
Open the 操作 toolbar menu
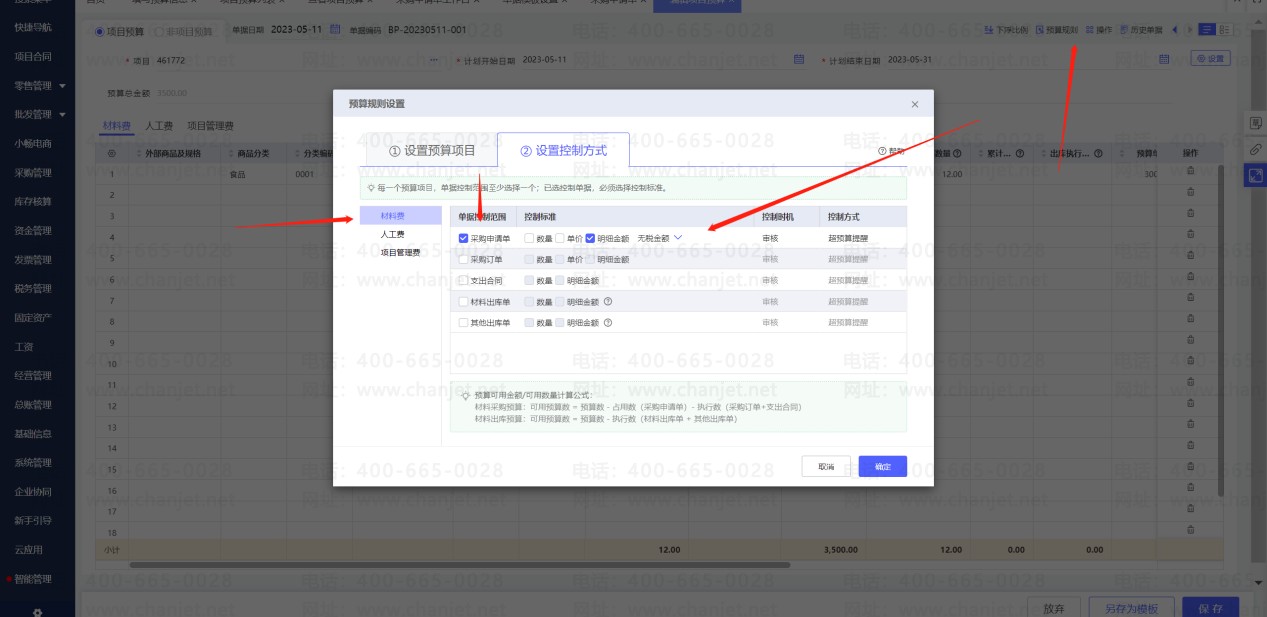pyautogui.click(x=1098, y=30)
